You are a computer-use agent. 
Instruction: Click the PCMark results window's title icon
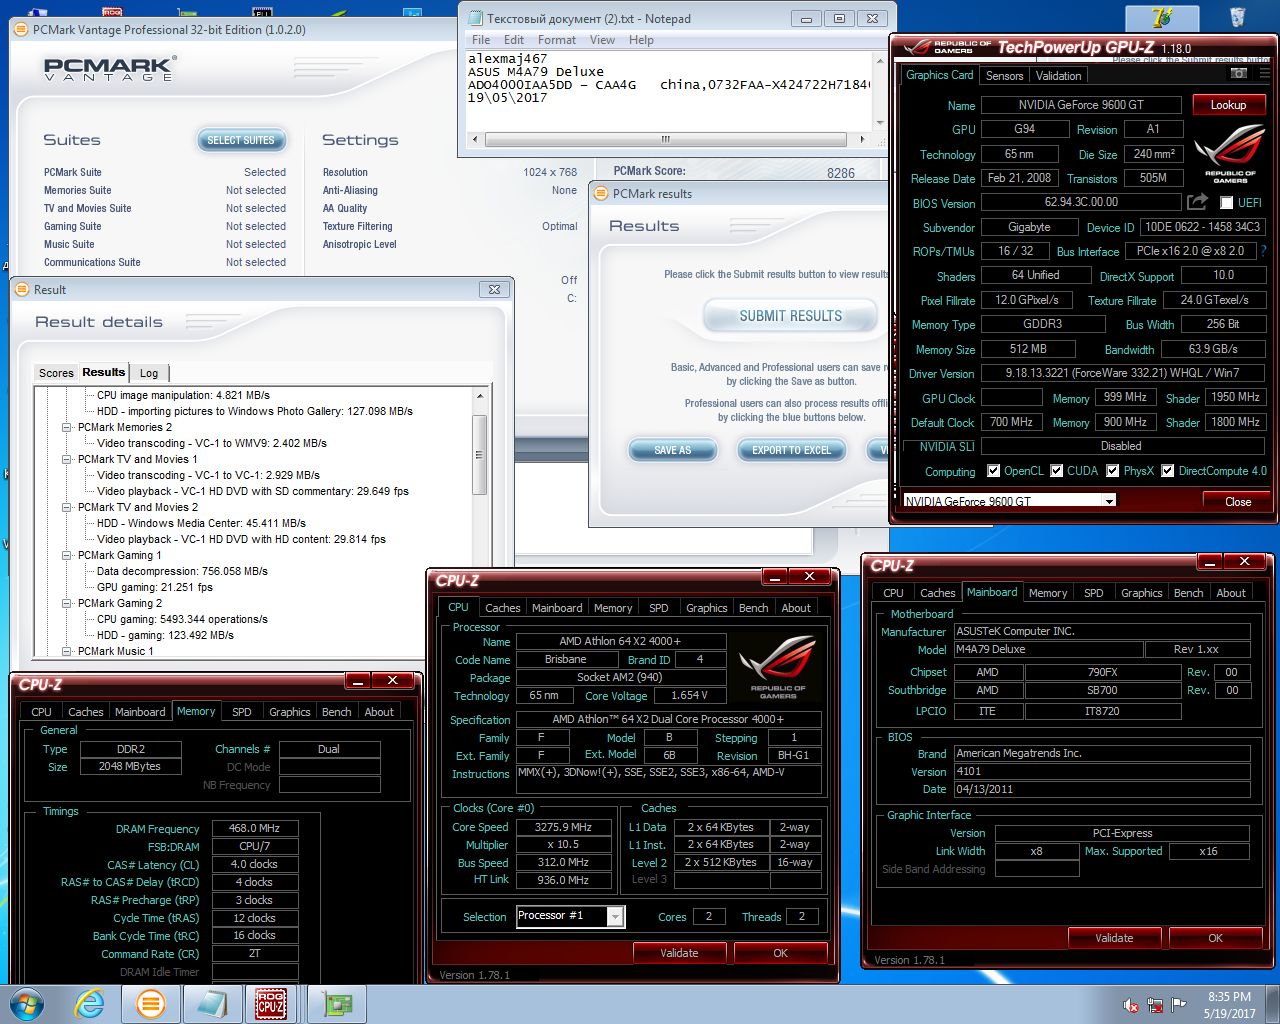[x=601, y=193]
